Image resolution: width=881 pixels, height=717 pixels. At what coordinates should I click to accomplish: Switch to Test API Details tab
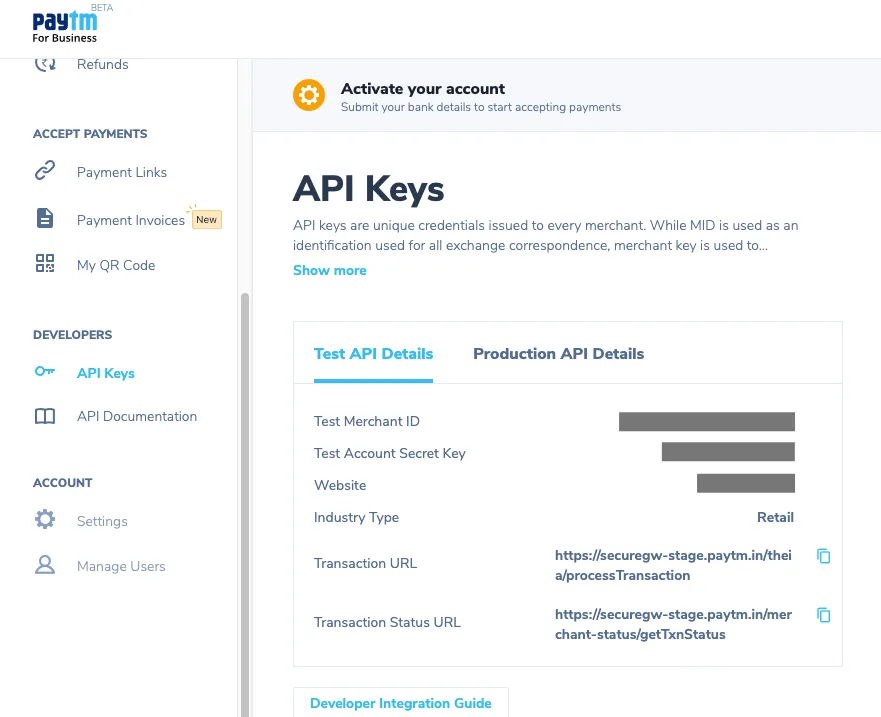(374, 353)
